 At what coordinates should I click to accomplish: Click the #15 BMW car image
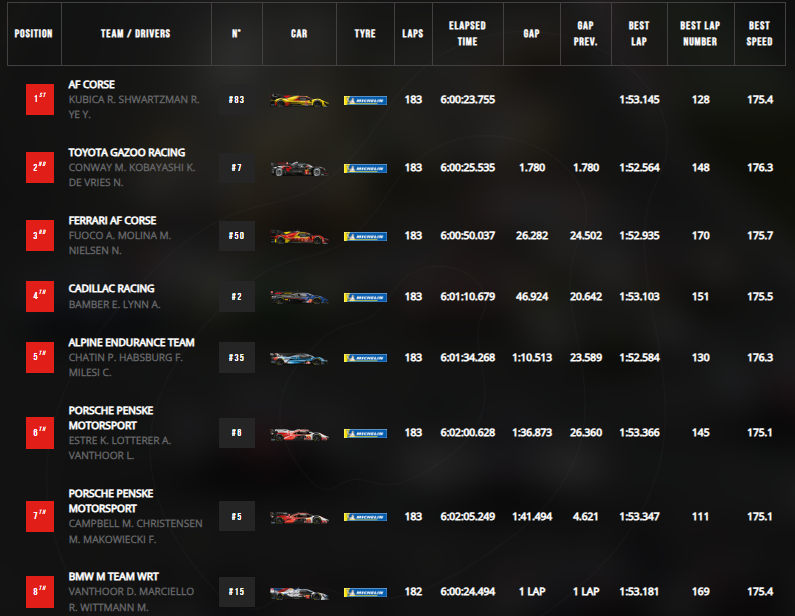[299, 593]
